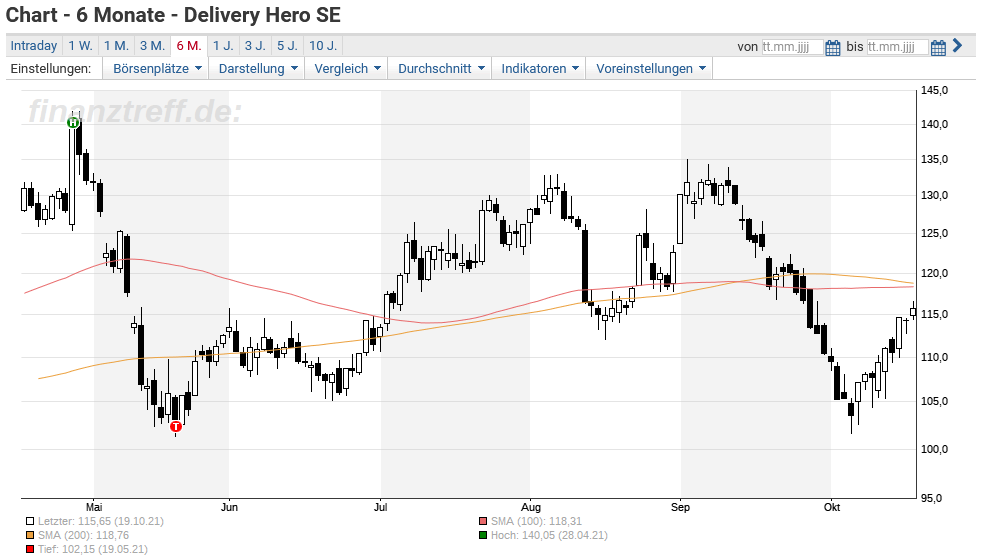985x558 pixels.
Task: Click the 'Jun' x-axis label
Action: (229, 507)
